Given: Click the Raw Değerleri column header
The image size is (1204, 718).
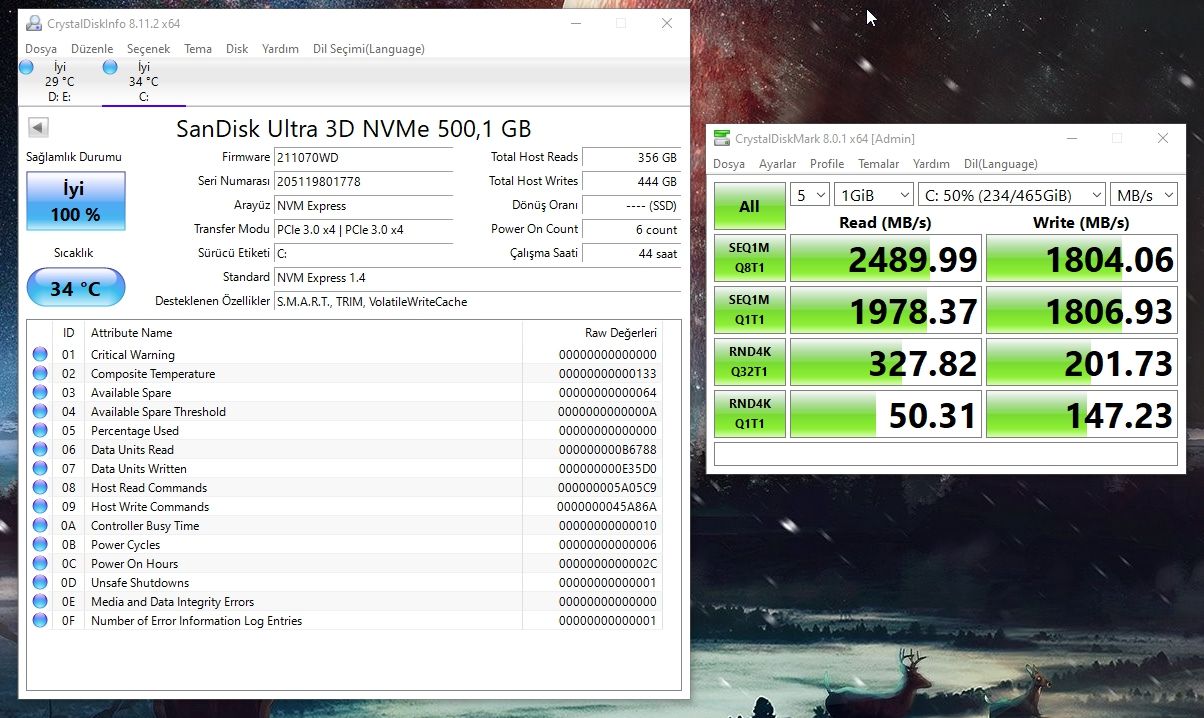Looking at the screenshot, I should pyautogui.click(x=591, y=332).
